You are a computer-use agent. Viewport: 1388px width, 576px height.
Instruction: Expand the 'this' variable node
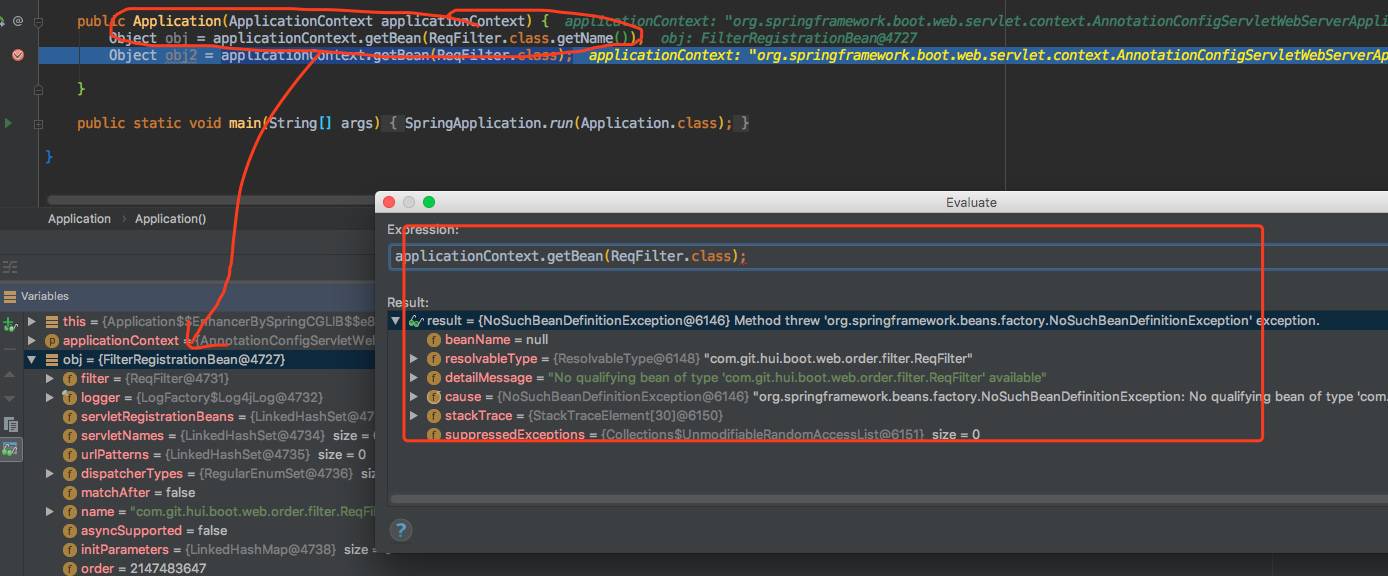click(32, 322)
